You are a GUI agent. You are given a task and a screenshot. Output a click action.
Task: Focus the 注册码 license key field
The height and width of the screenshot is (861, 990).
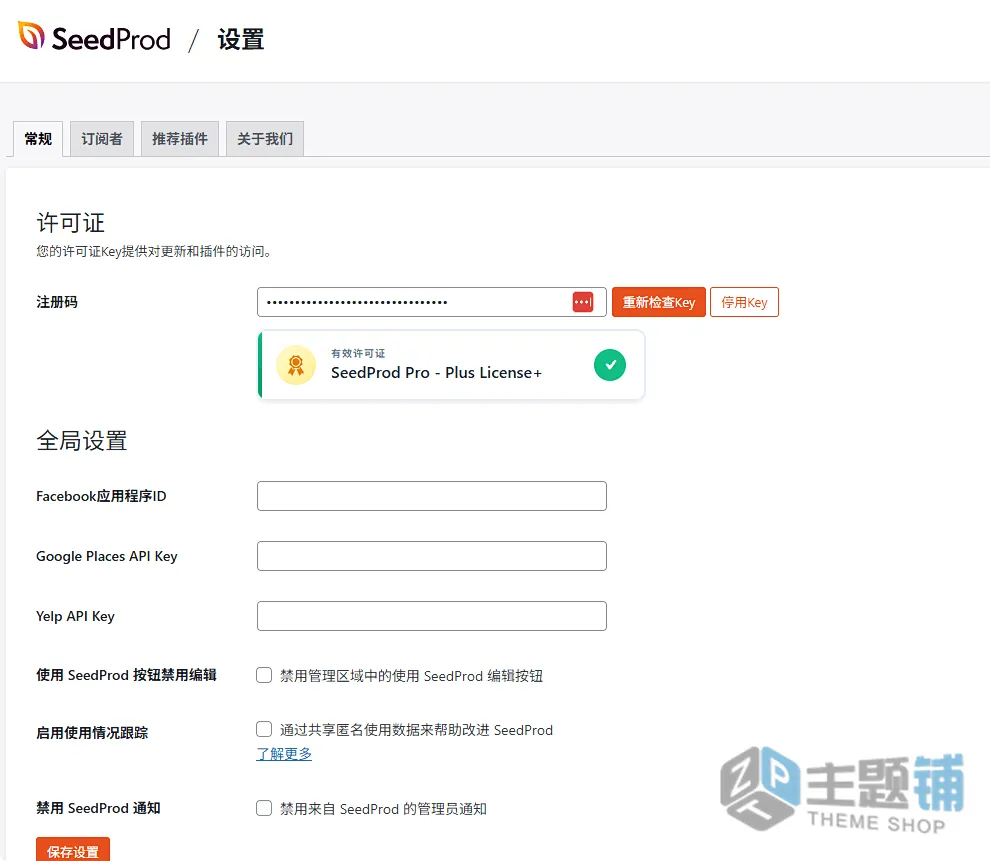(x=432, y=302)
